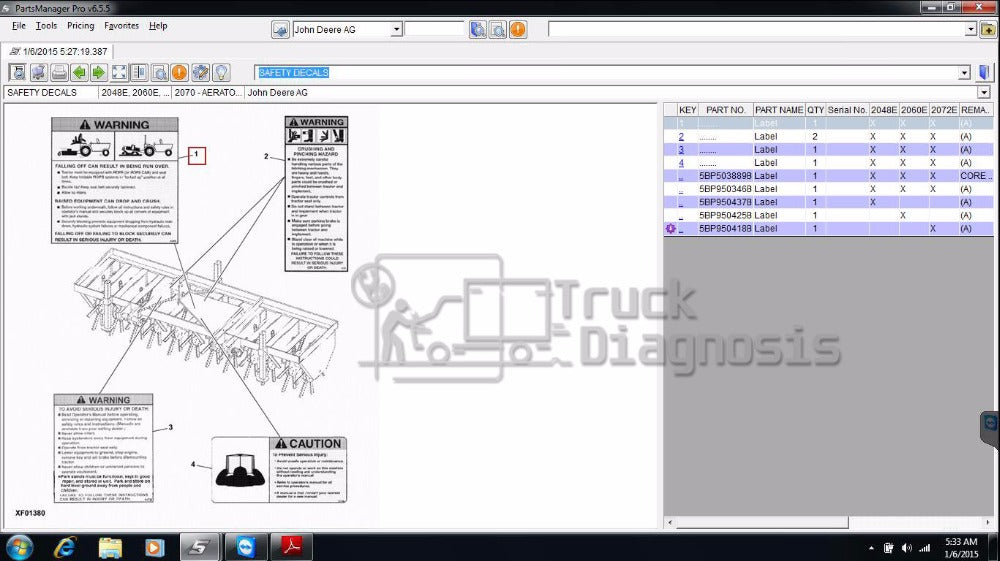Viewport: 1000px width, 561px height.
Task: Click the orange alert icon beside the light bulb
Action: [x=179, y=72]
